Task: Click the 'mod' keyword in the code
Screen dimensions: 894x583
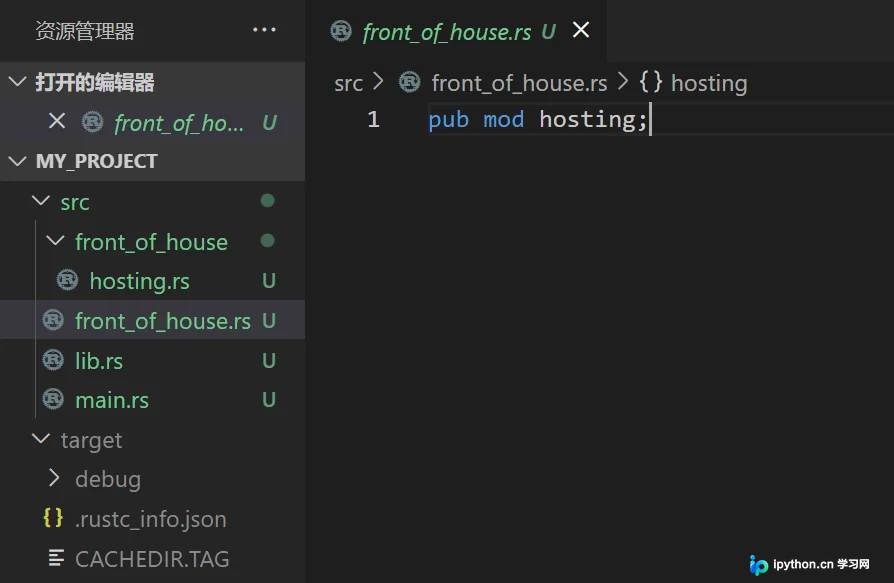Action: click(x=504, y=120)
